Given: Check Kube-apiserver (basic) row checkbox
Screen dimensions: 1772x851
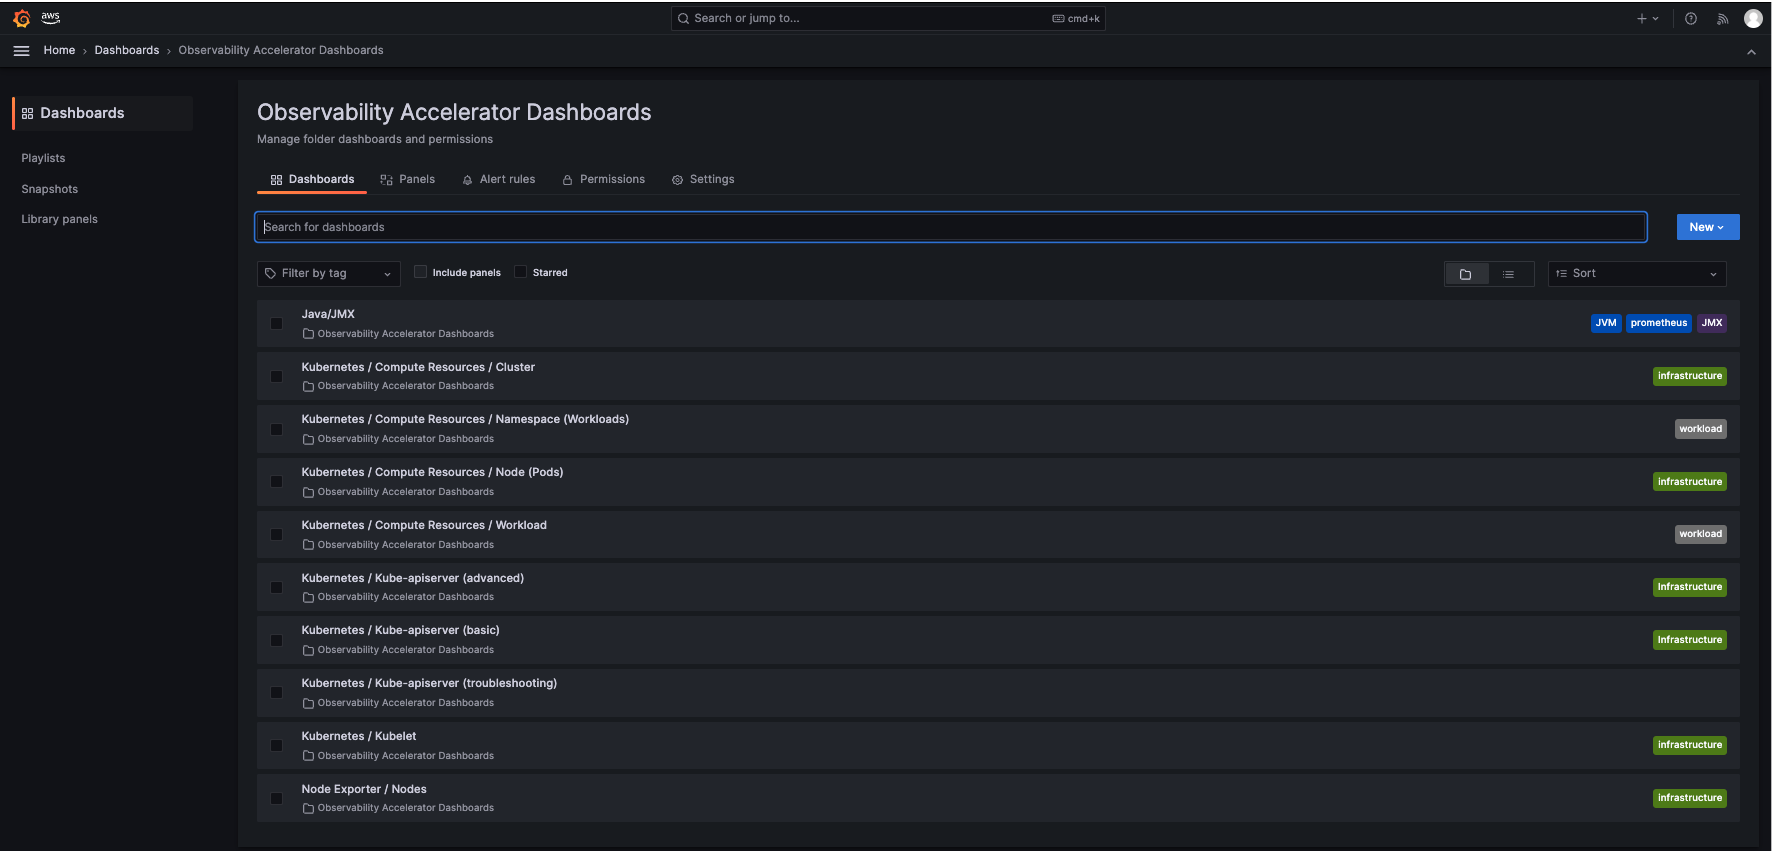Looking at the screenshot, I should (x=276, y=640).
